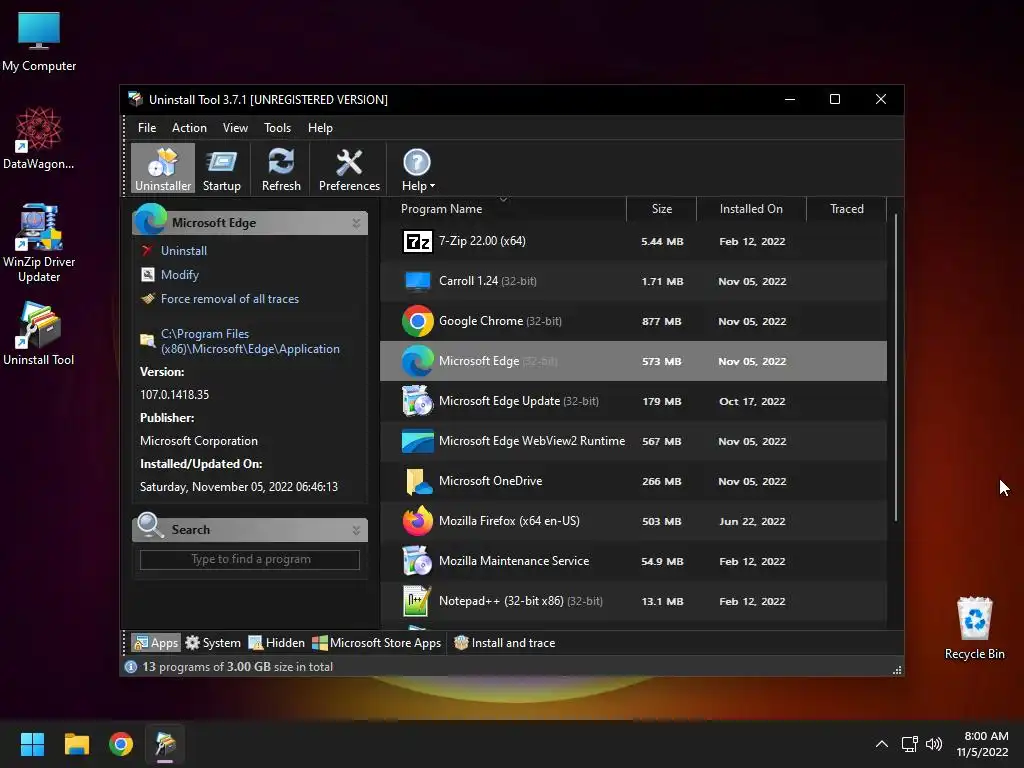Image resolution: width=1024 pixels, height=768 pixels.
Task: Click the volume icon in system tray
Action: click(x=934, y=744)
